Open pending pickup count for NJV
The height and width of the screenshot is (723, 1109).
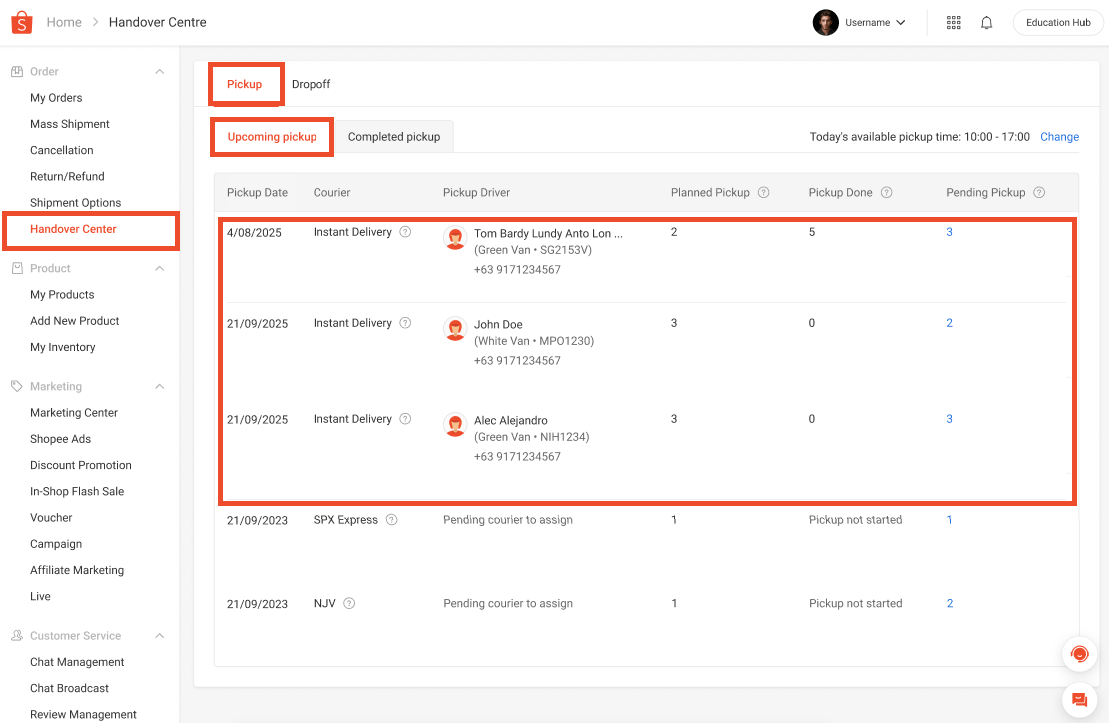[x=950, y=603]
